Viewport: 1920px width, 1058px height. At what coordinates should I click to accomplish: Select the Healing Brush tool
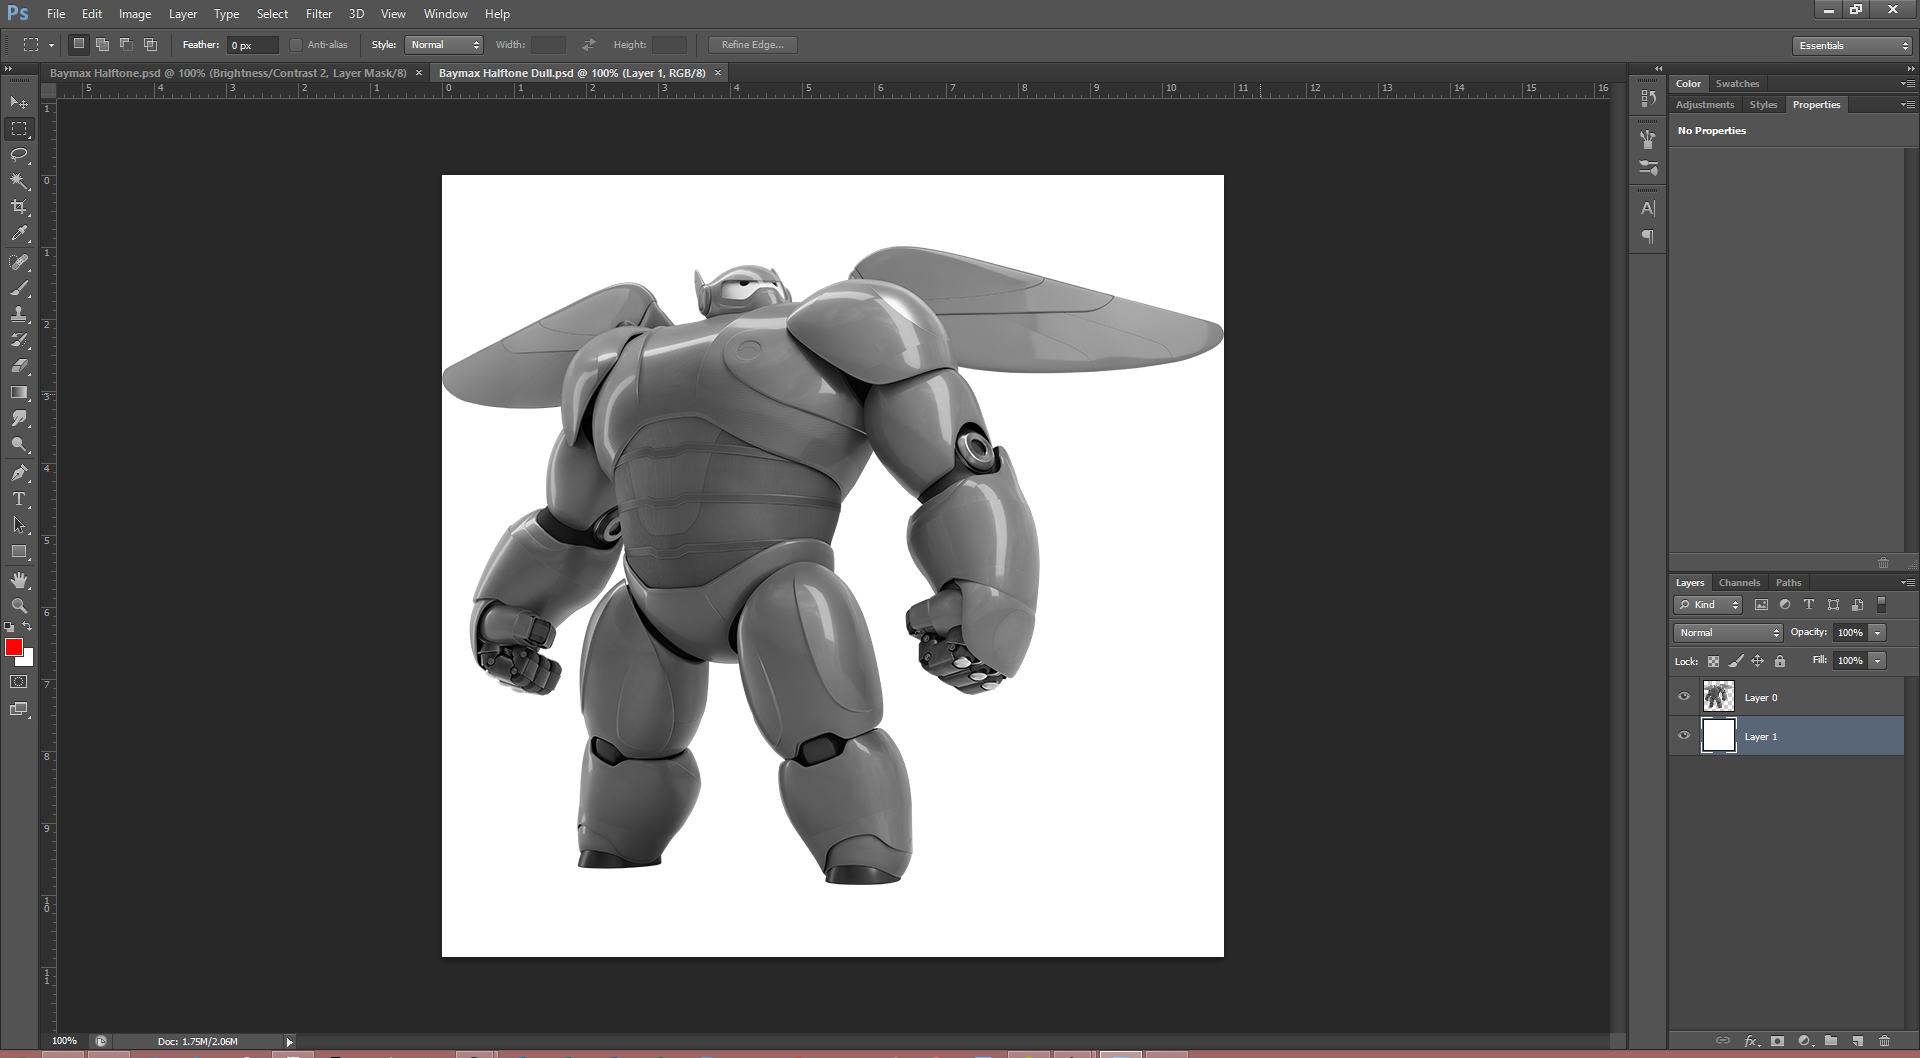pos(19,262)
